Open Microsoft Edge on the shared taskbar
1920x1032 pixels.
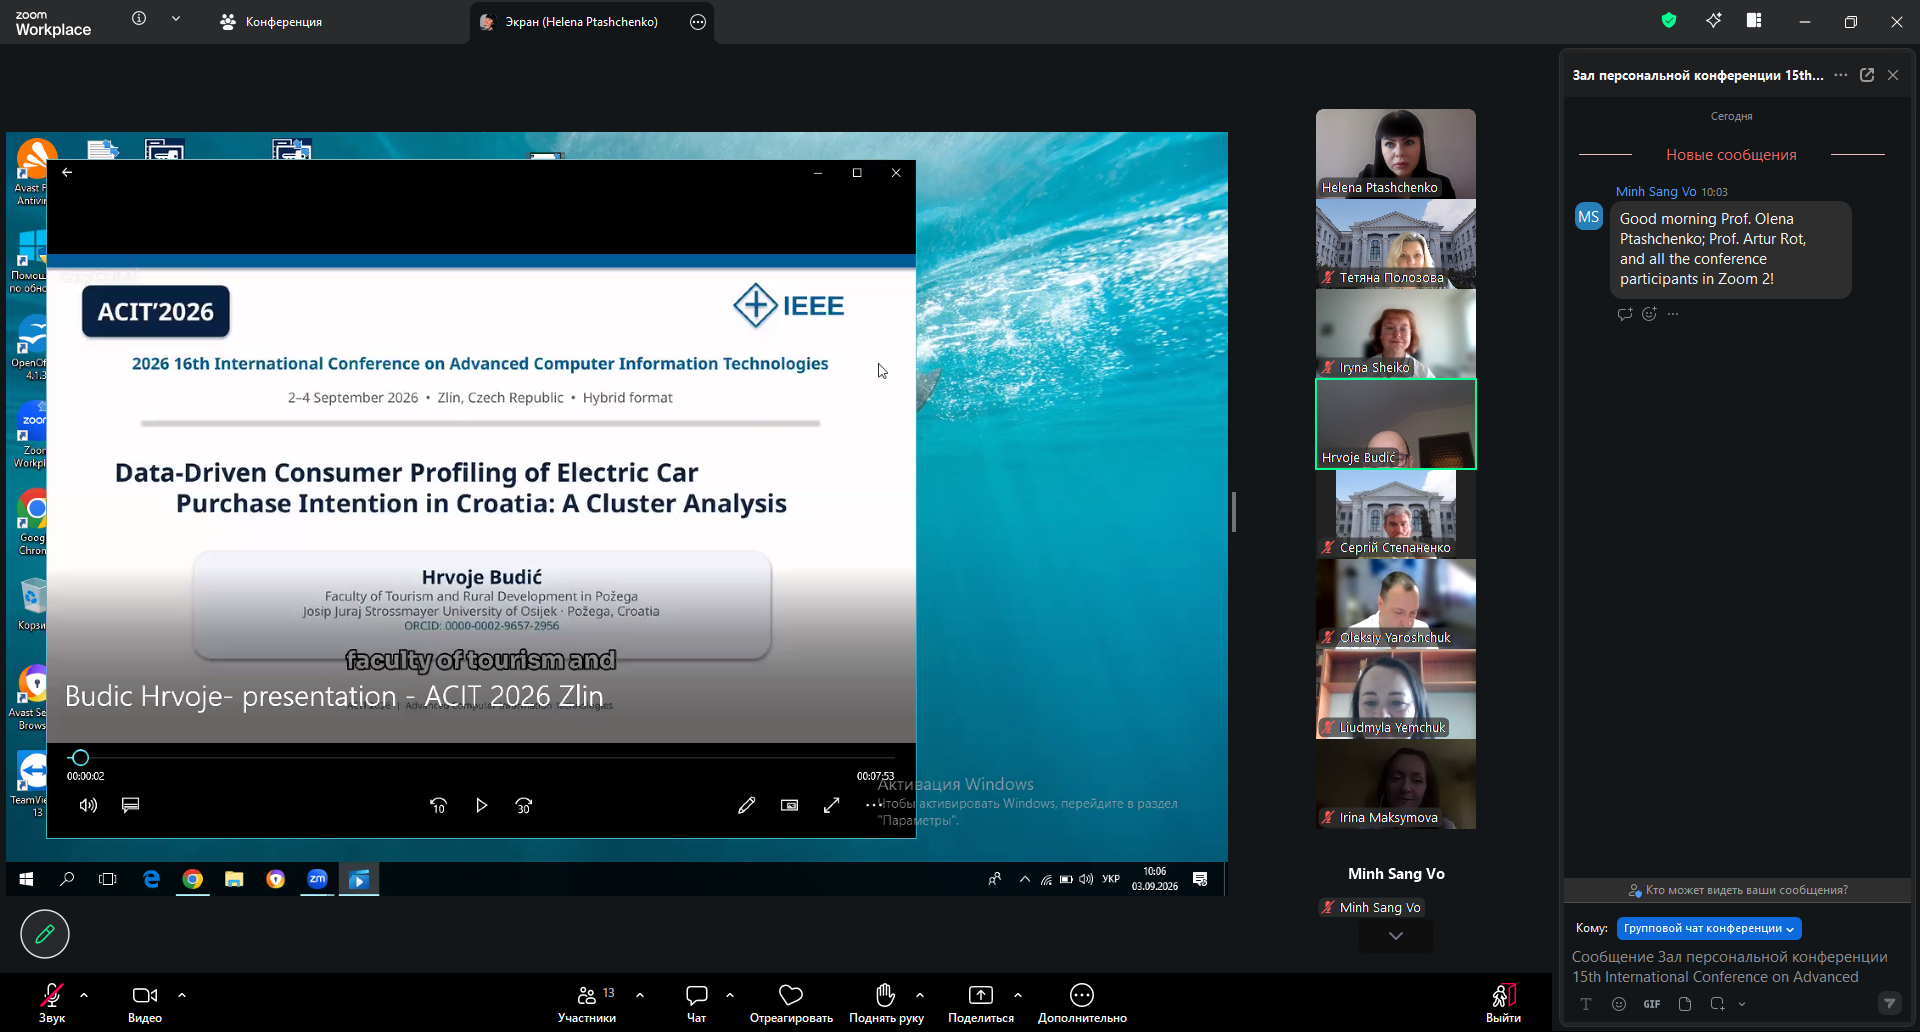[151, 879]
